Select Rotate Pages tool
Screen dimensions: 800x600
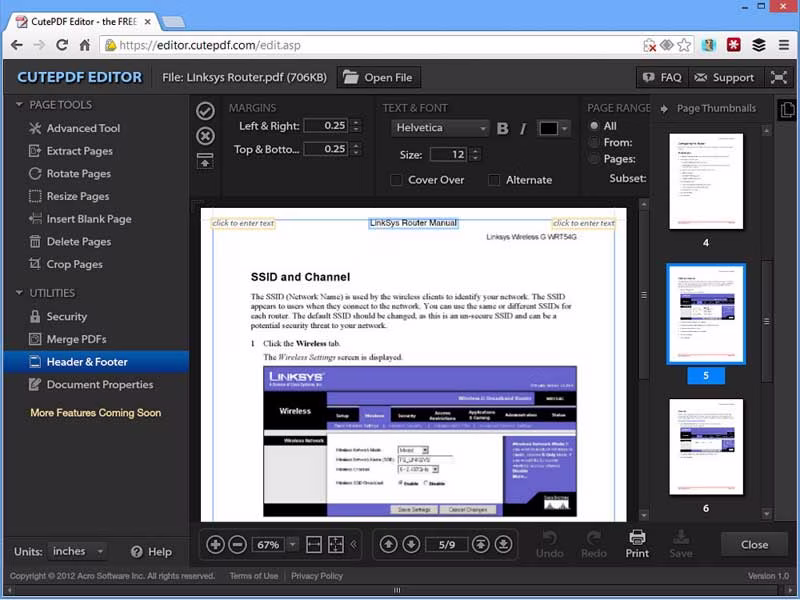(69, 173)
